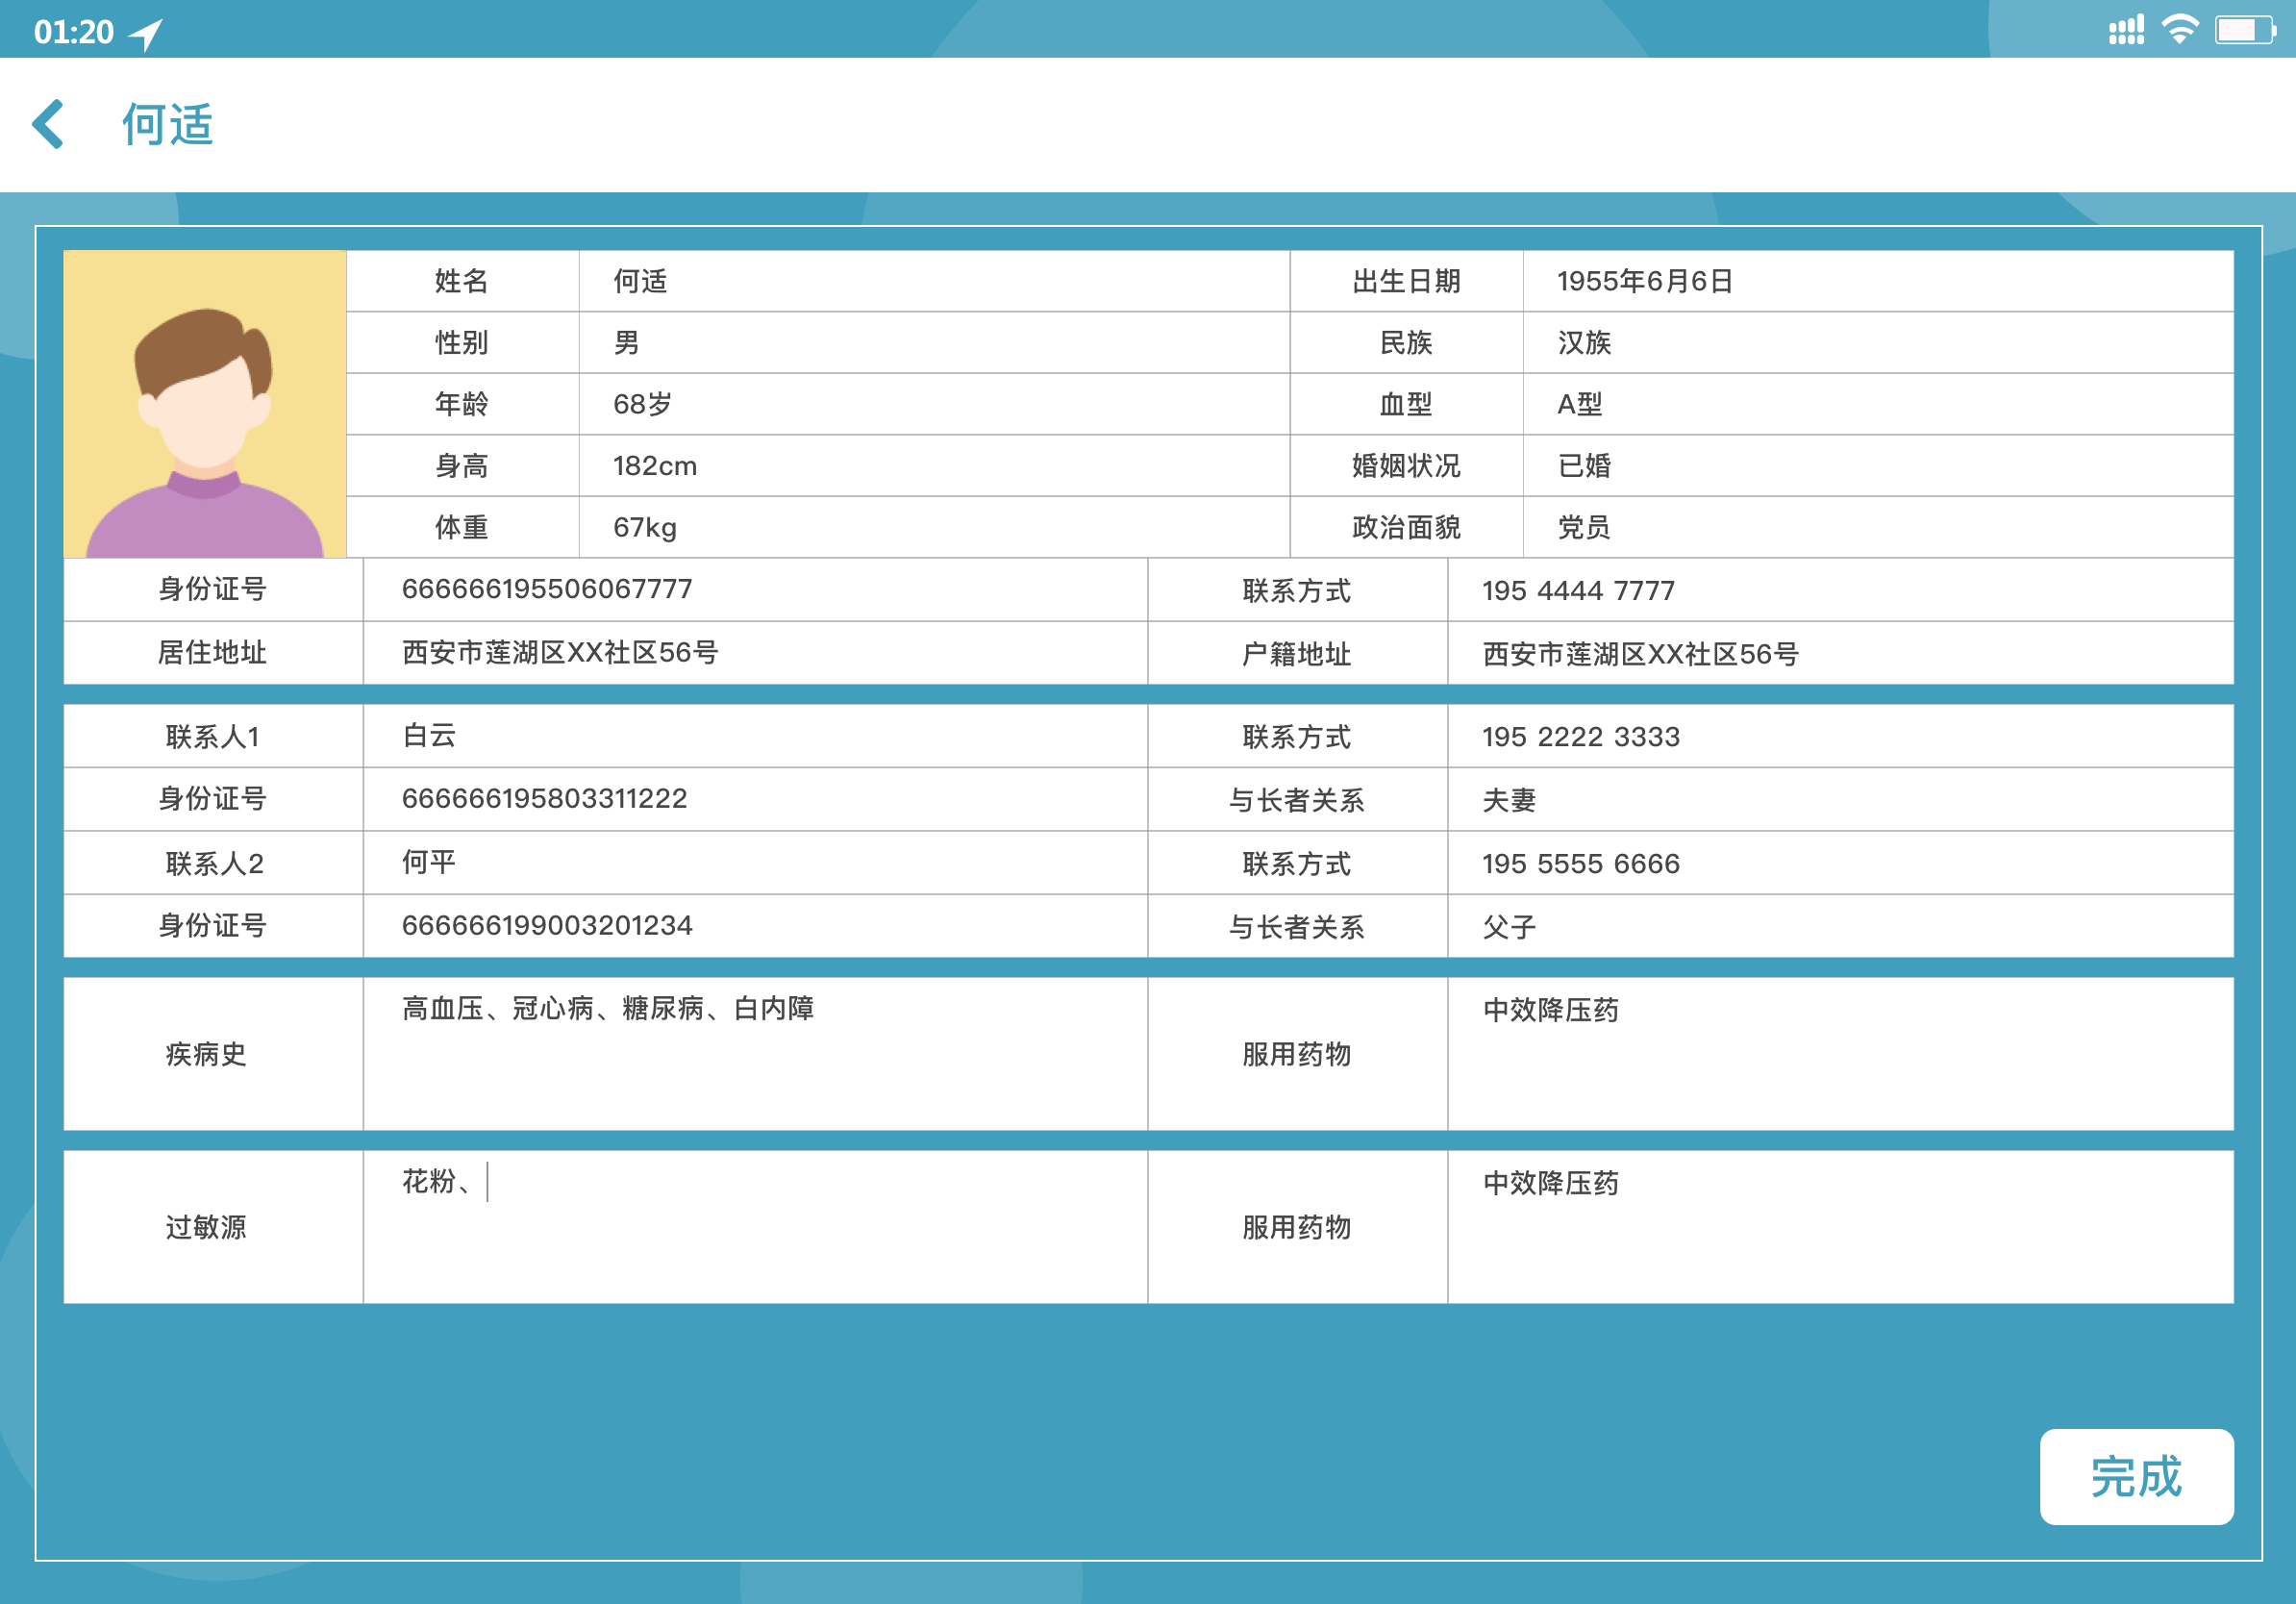Select 联系人2 name 何平
The width and height of the screenshot is (2296, 1604).
pos(429,862)
